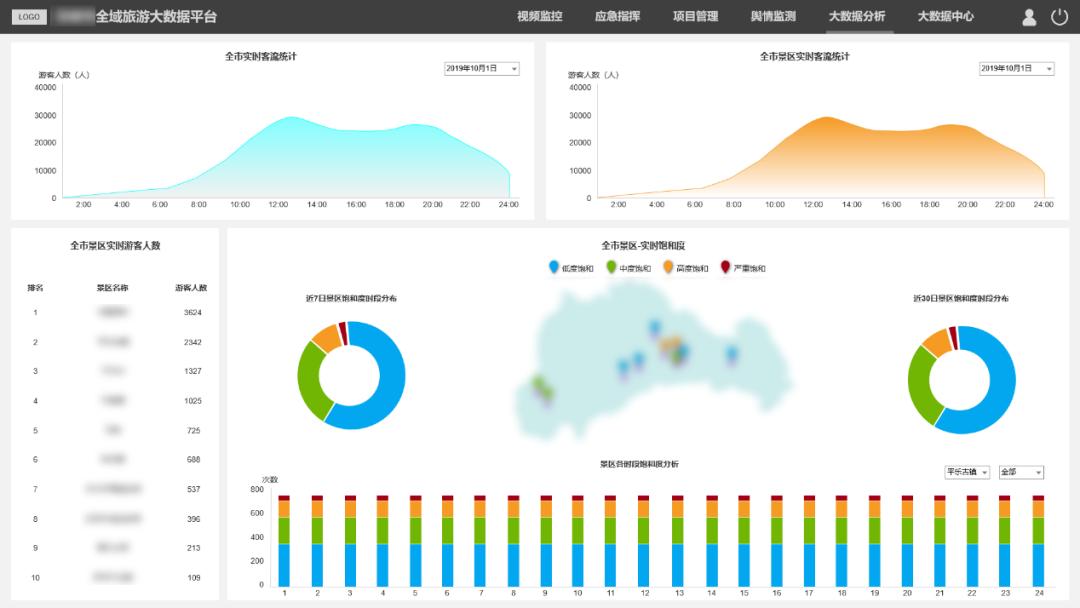Image resolution: width=1080 pixels, height=608 pixels.
Task: Click the blue 低度饱和 legend pin
Action: [554, 267]
